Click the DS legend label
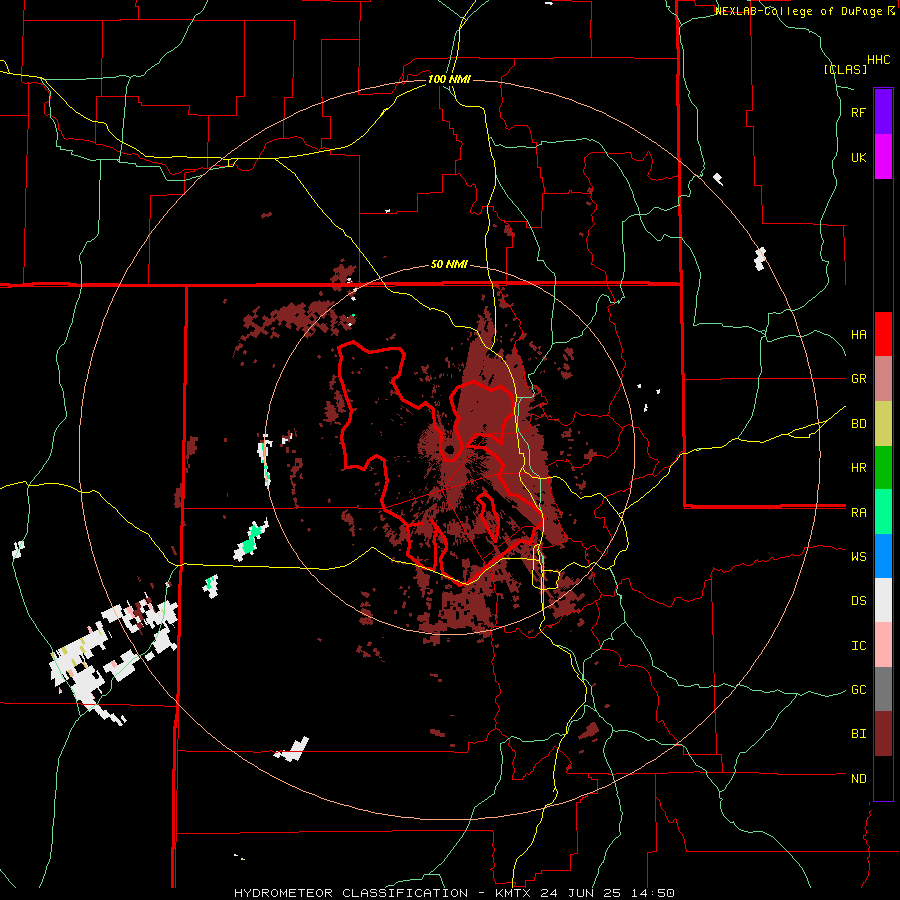The width and height of the screenshot is (900, 900). click(x=858, y=601)
